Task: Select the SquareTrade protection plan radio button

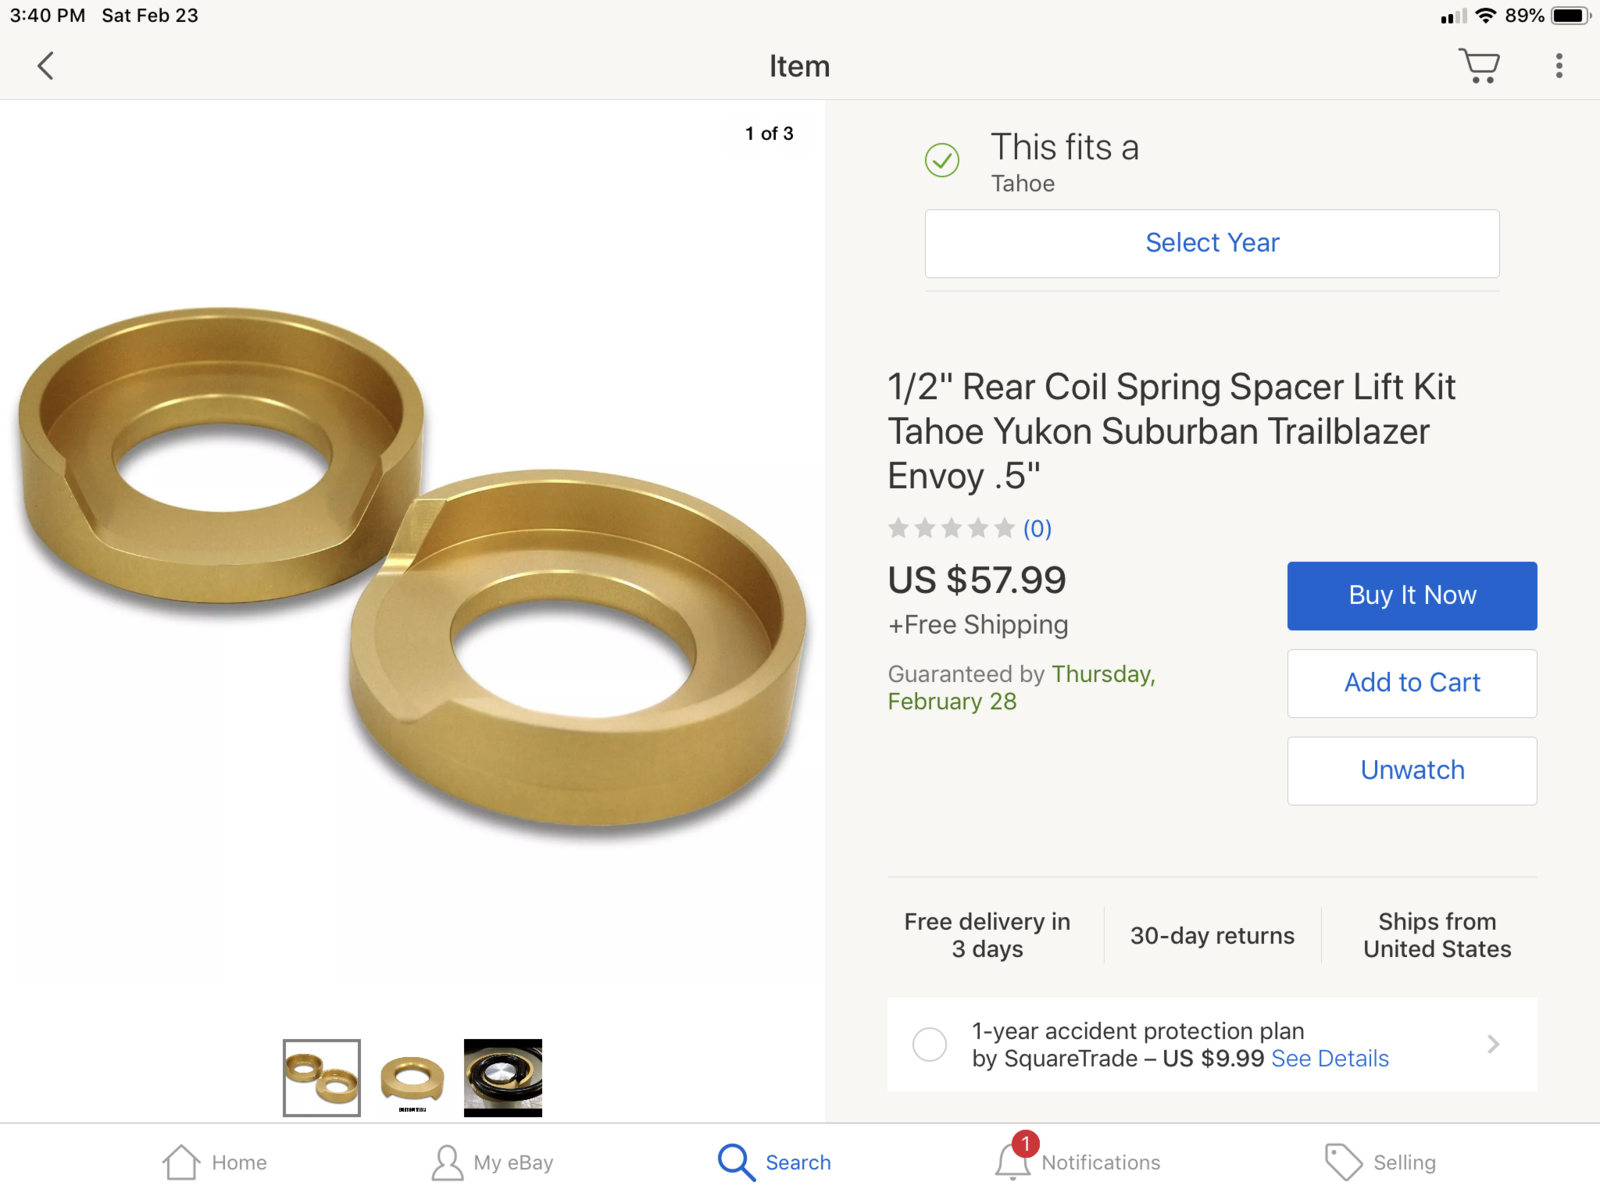Action: [x=930, y=1044]
